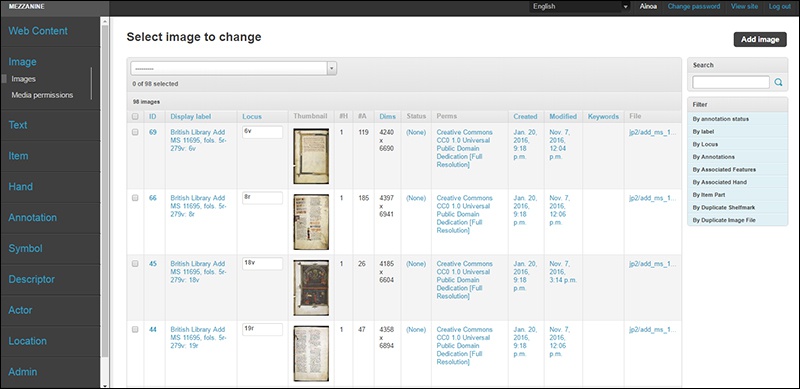Click the thumbnail of folio 6v

point(311,156)
